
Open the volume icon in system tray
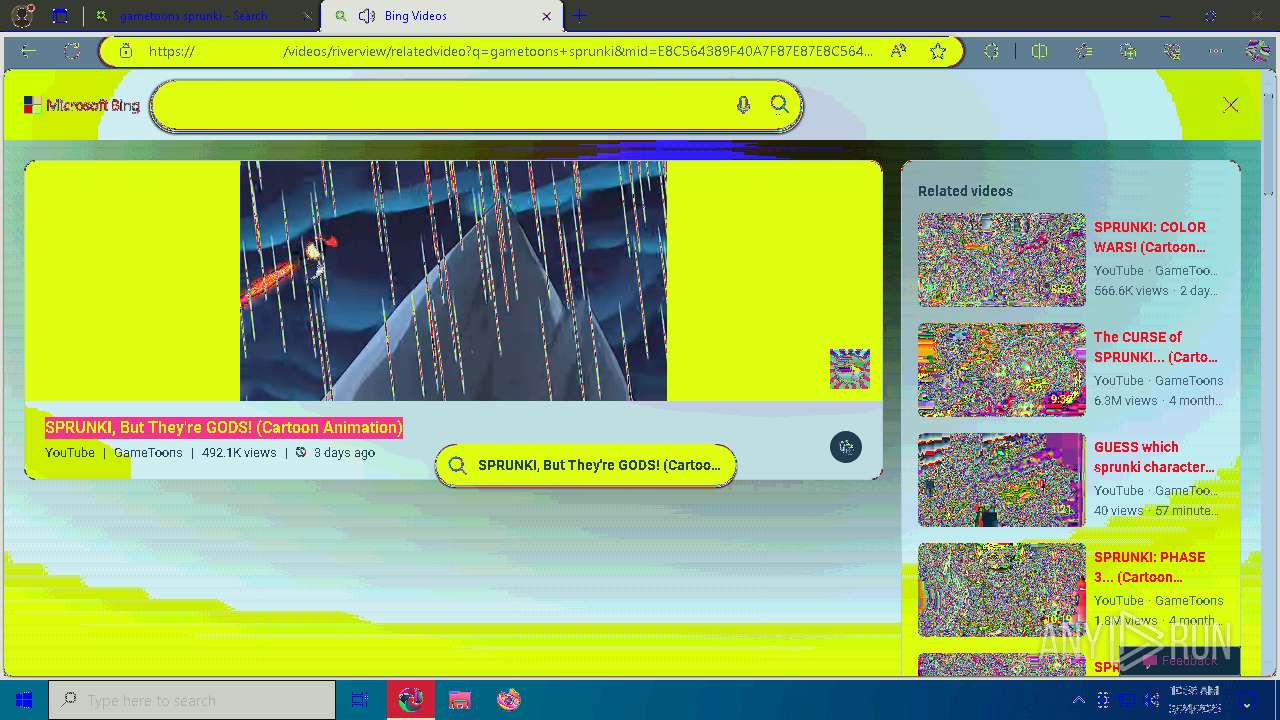pyautogui.click(x=1150, y=700)
